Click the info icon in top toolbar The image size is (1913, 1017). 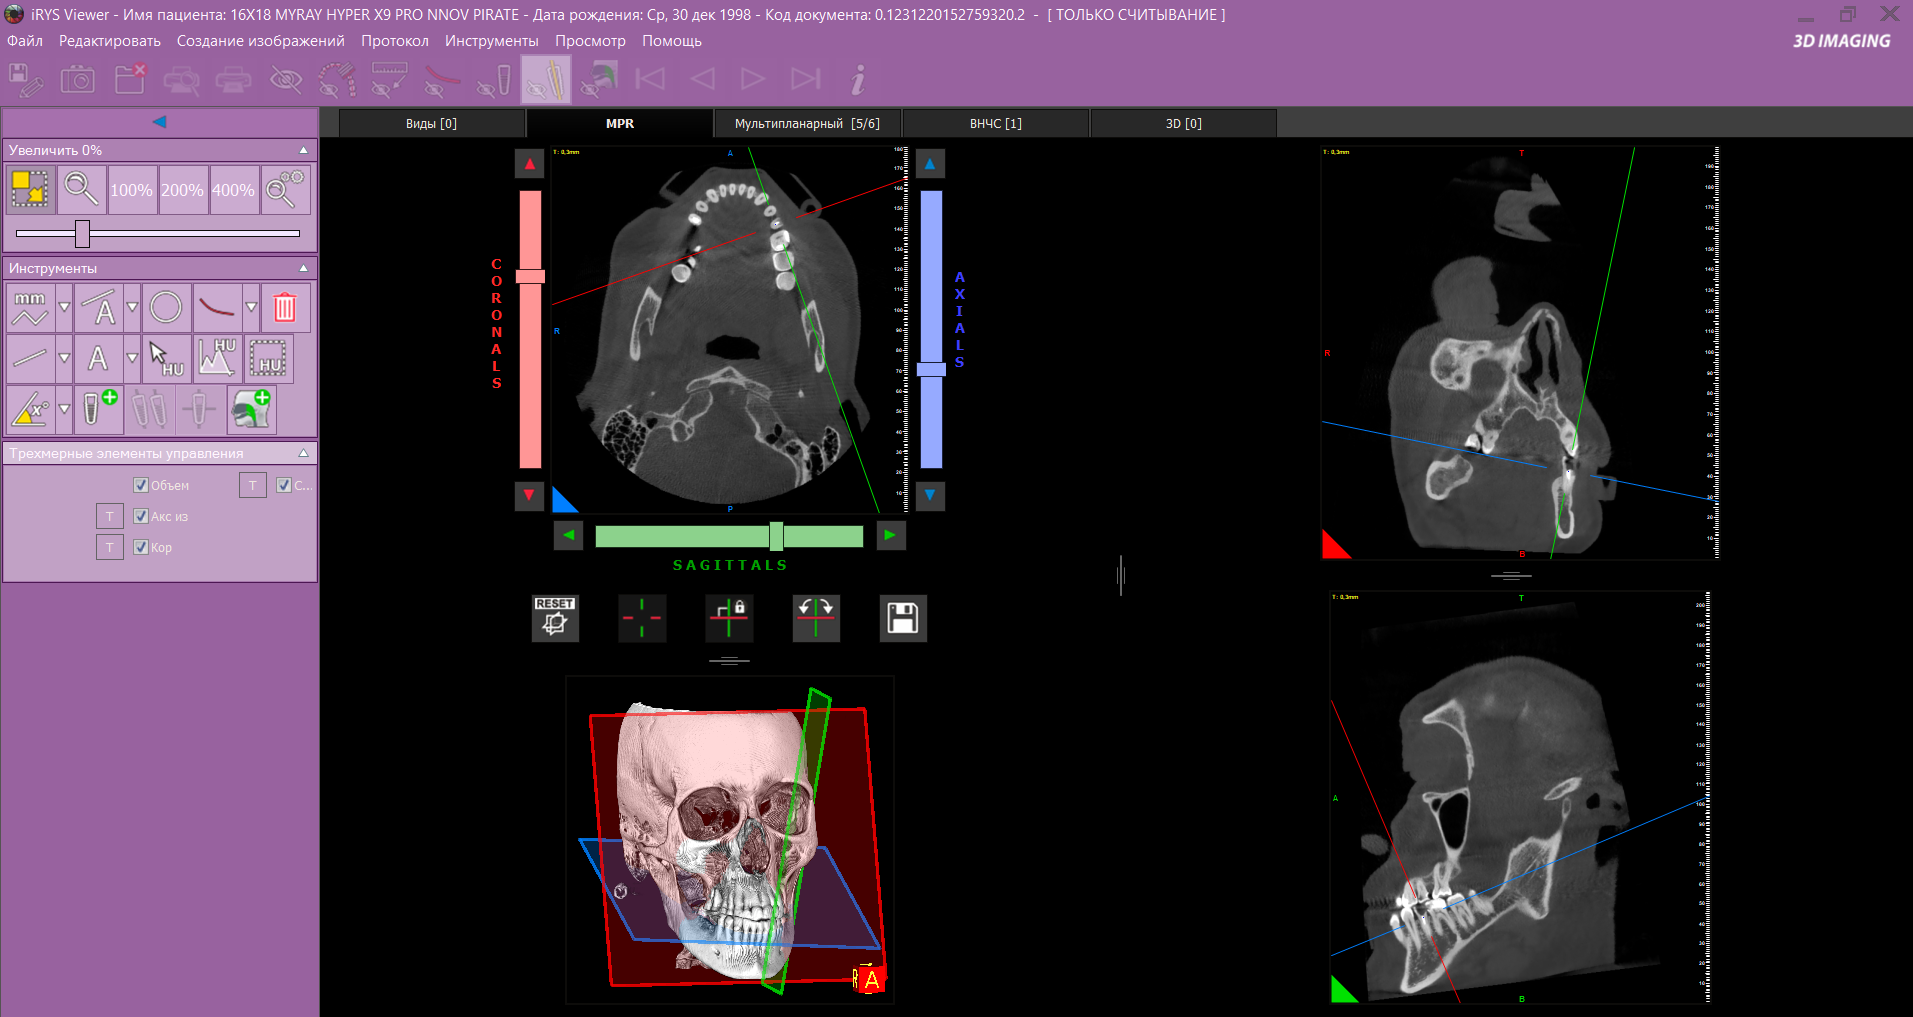(x=857, y=80)
